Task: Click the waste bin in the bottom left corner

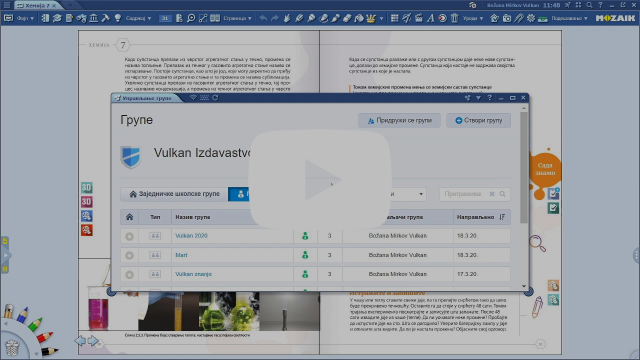Action: (12, 347)
